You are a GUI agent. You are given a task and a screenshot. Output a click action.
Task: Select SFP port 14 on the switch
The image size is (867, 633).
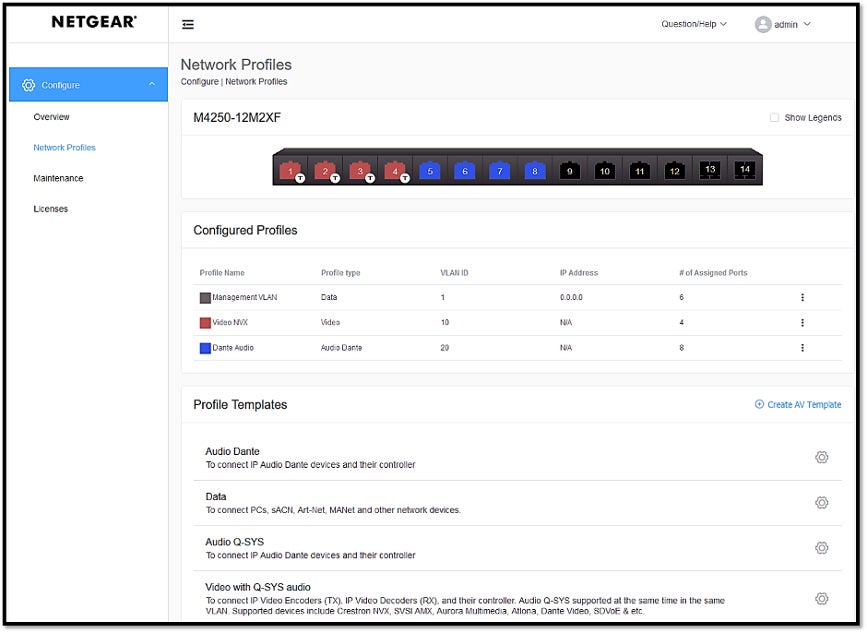coord(745,170)
